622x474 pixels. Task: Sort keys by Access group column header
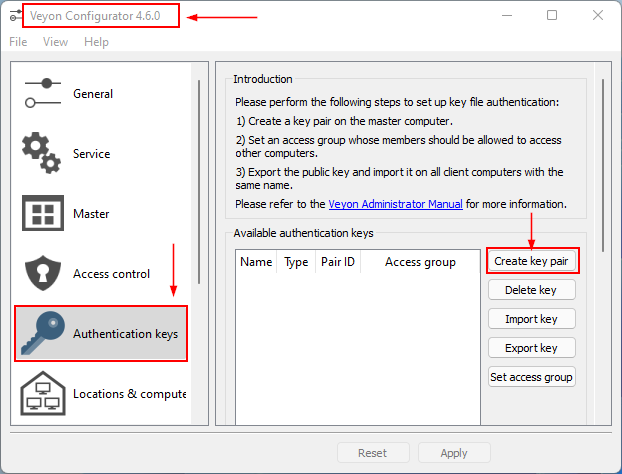tap(420, 262)
